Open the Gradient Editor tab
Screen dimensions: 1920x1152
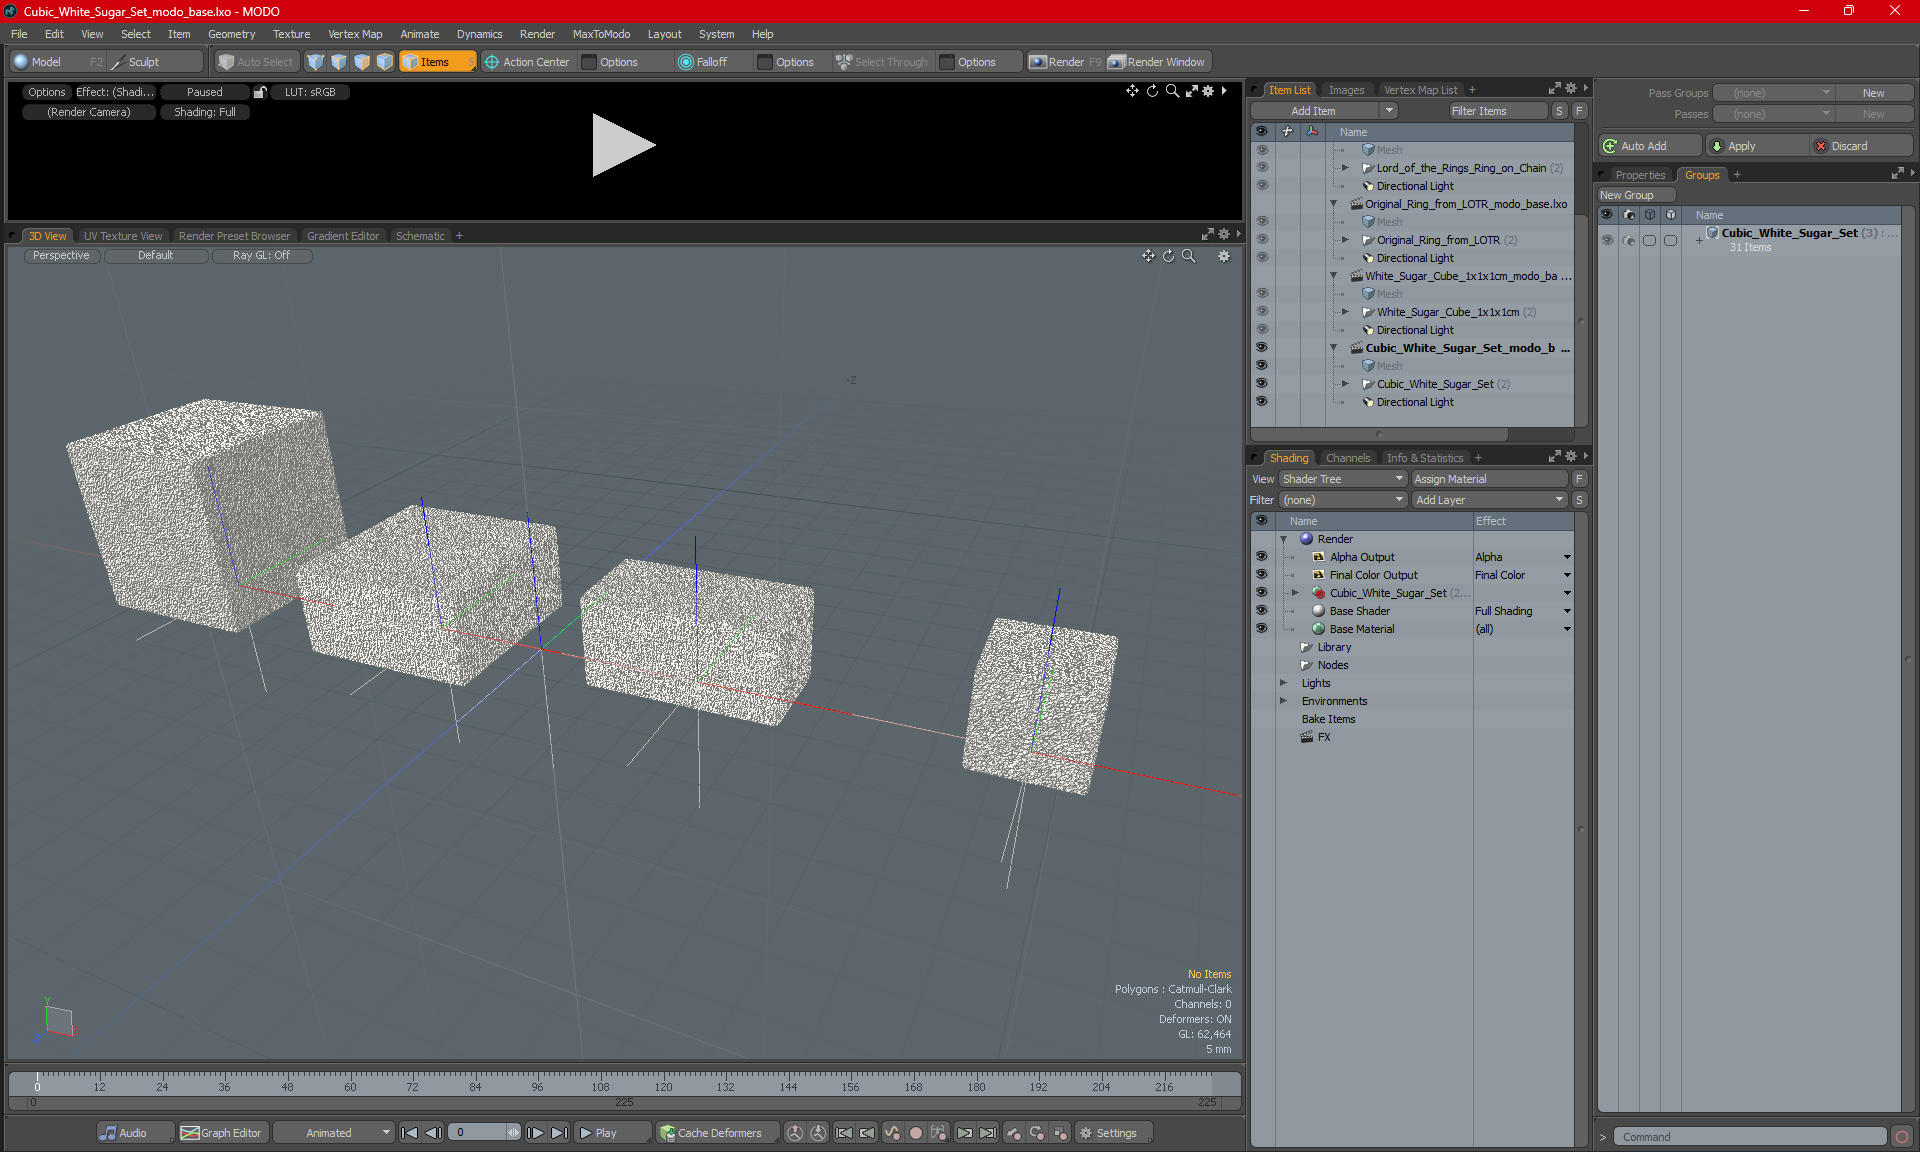coord(343,236)
